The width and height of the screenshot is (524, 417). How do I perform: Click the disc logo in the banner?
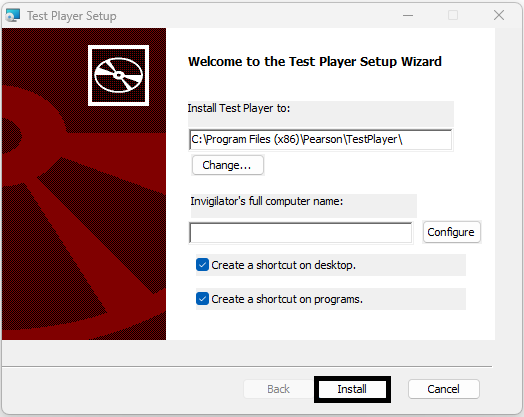(x=118, y=76)
